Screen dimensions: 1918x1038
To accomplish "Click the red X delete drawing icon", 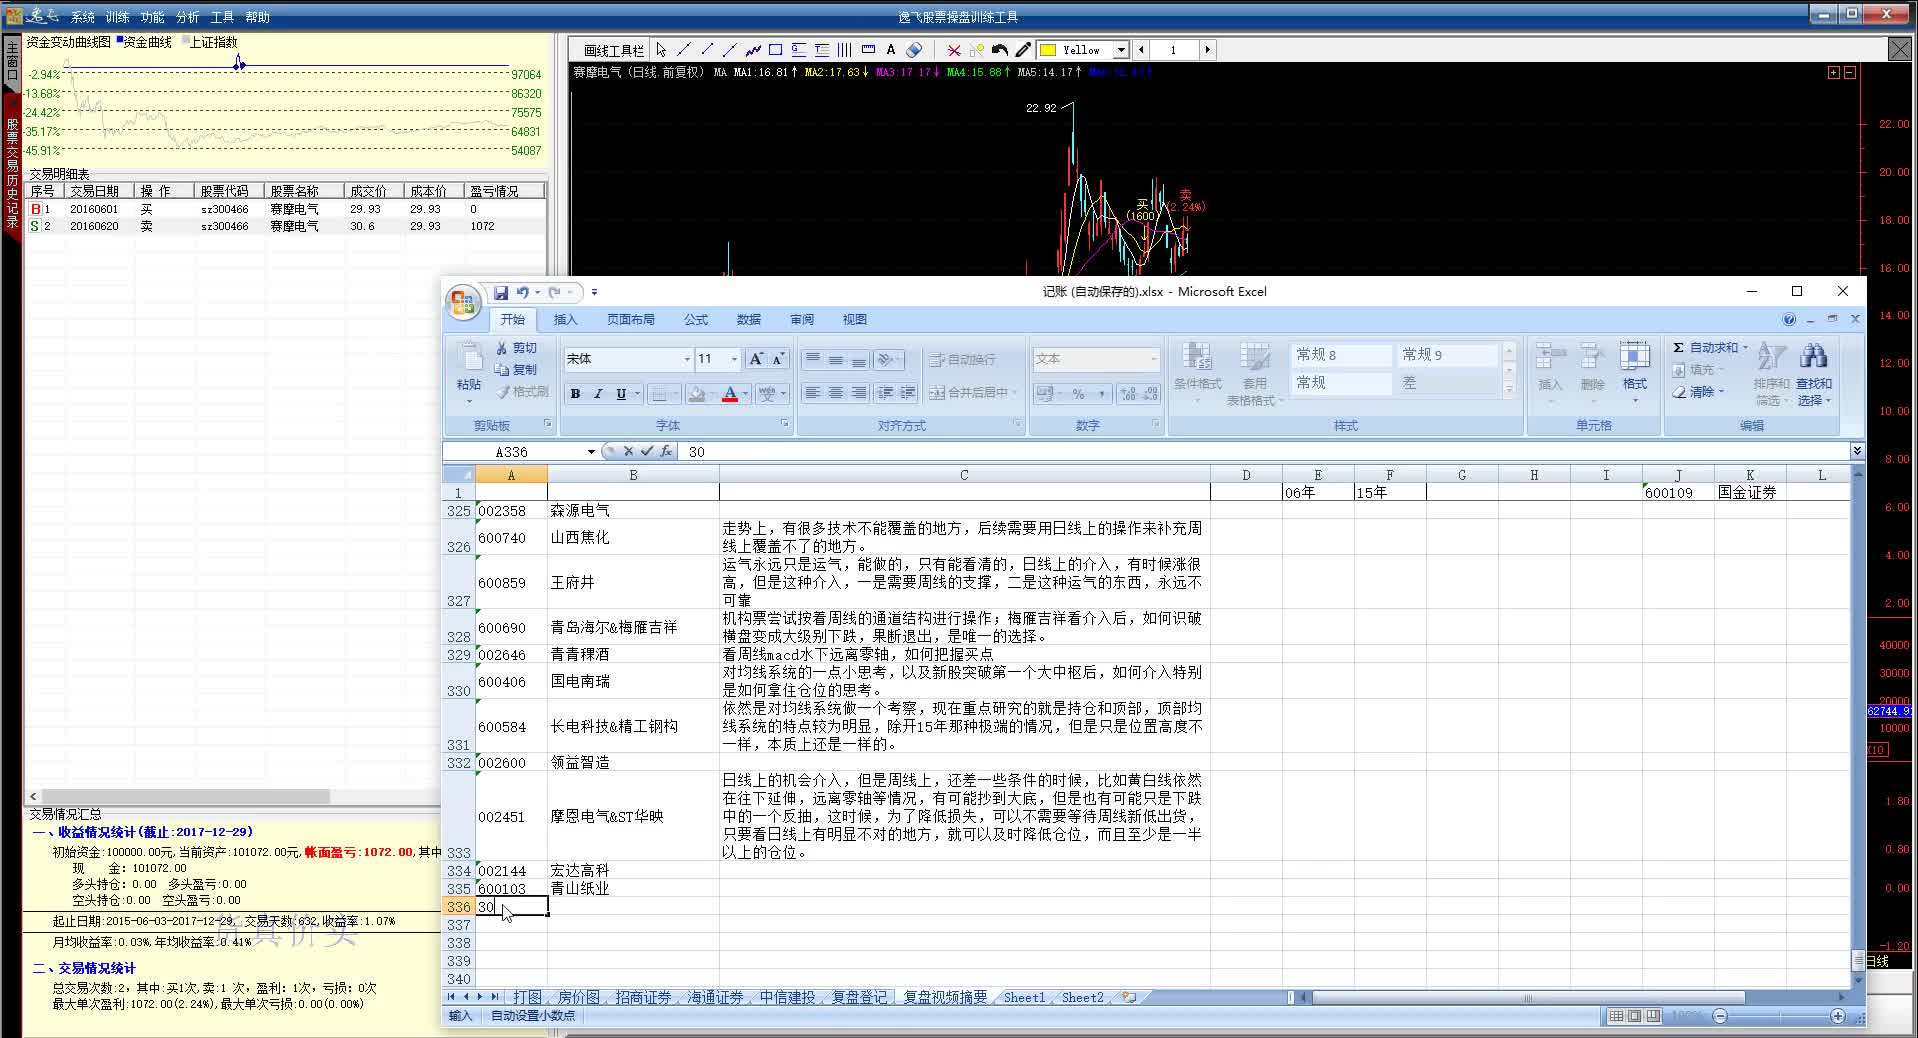I will click(954, 50).
